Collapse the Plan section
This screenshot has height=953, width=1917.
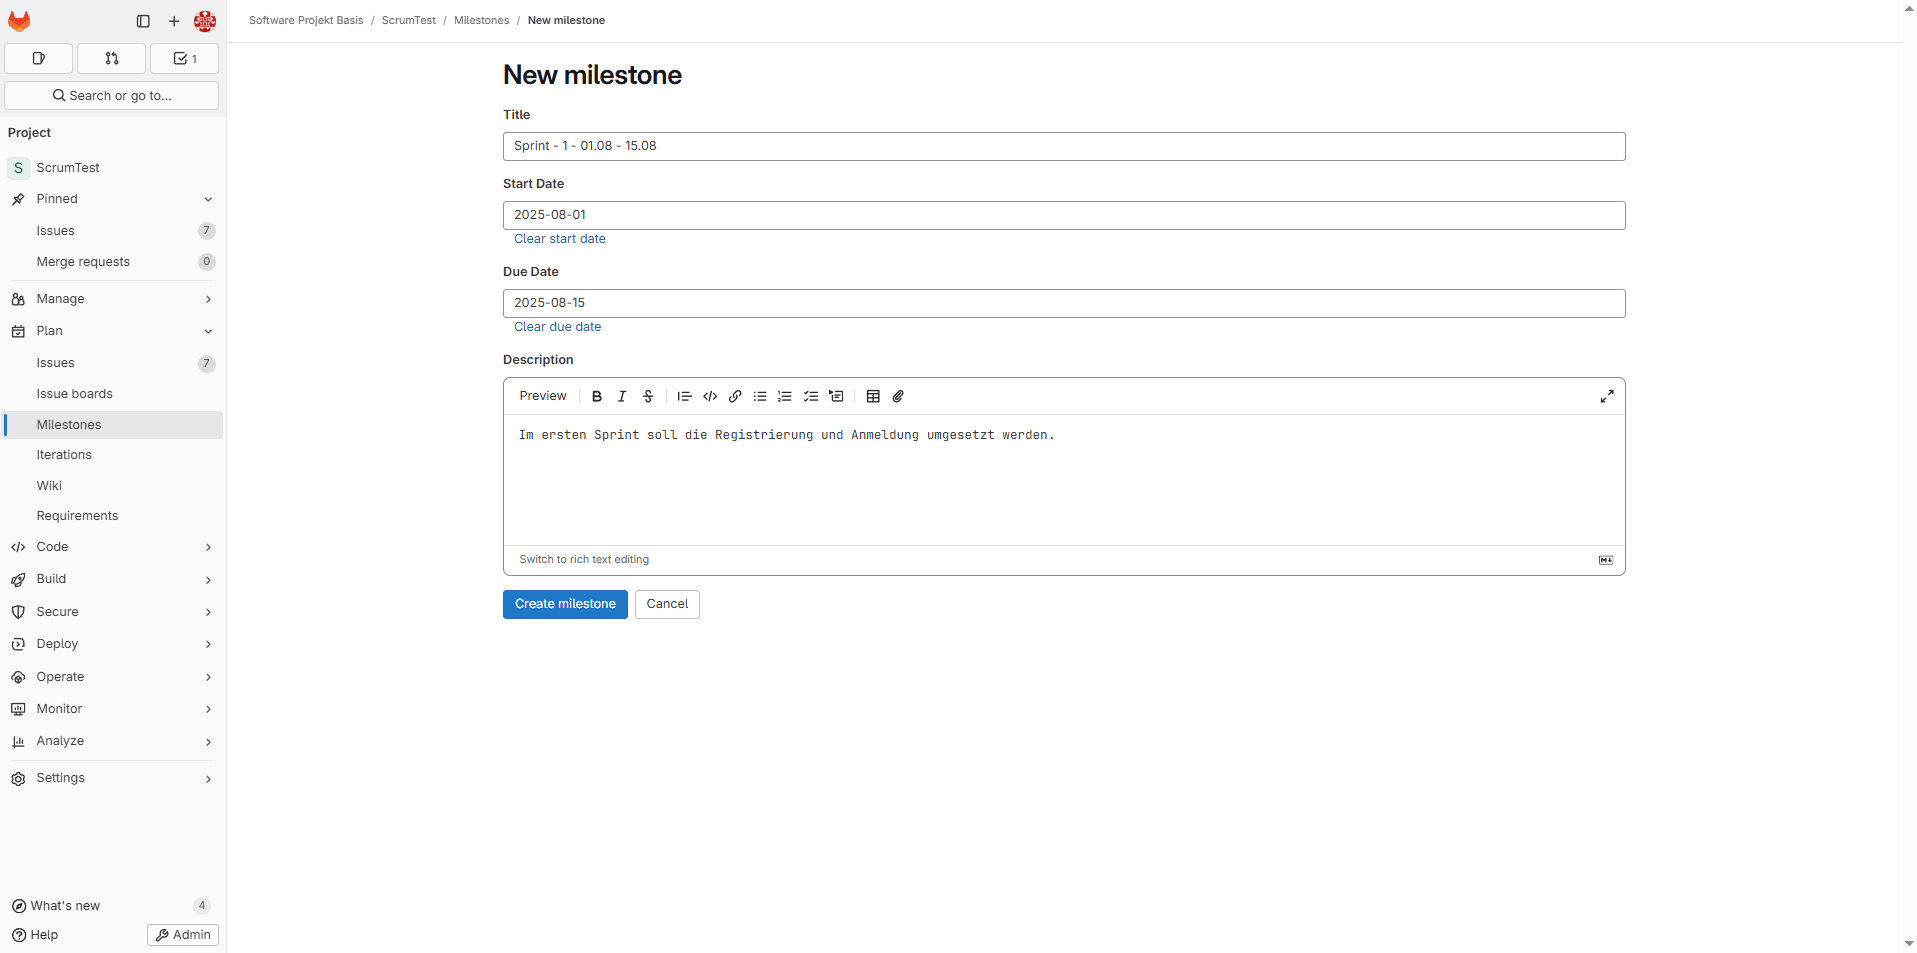pos(112,331)
